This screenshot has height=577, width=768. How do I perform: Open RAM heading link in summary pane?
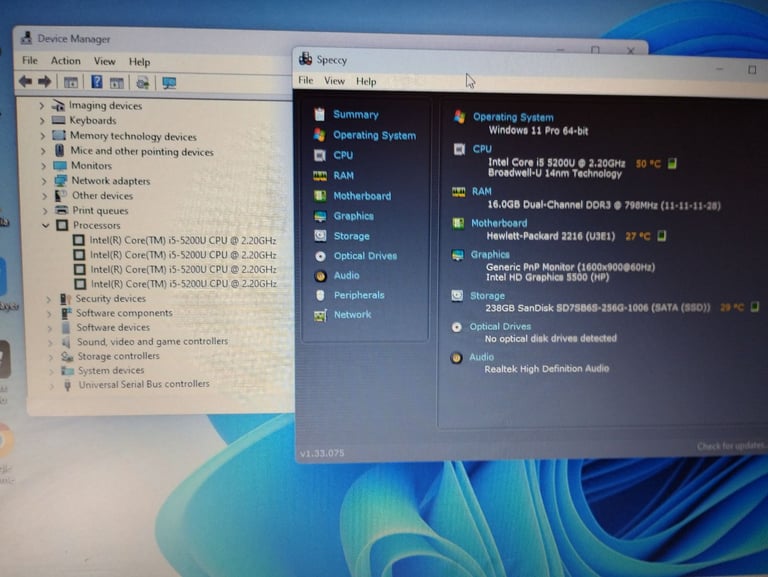pos(481,192)
